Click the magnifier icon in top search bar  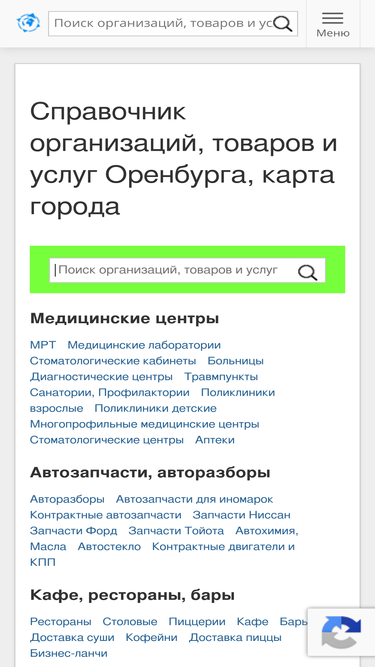point(282,23)
